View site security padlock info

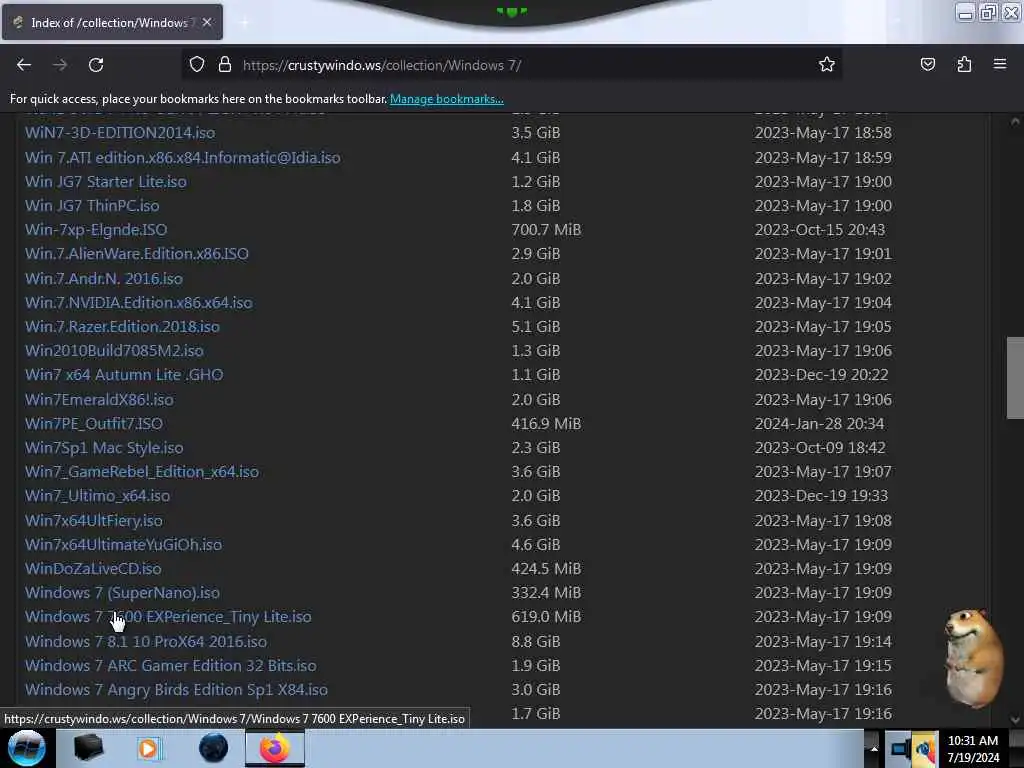(225, 65)
